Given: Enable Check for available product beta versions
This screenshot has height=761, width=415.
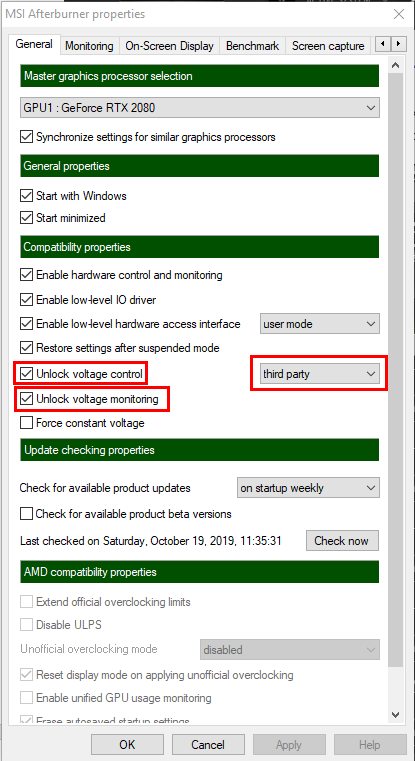Looking at the screenshot, I should click(26, 513).
